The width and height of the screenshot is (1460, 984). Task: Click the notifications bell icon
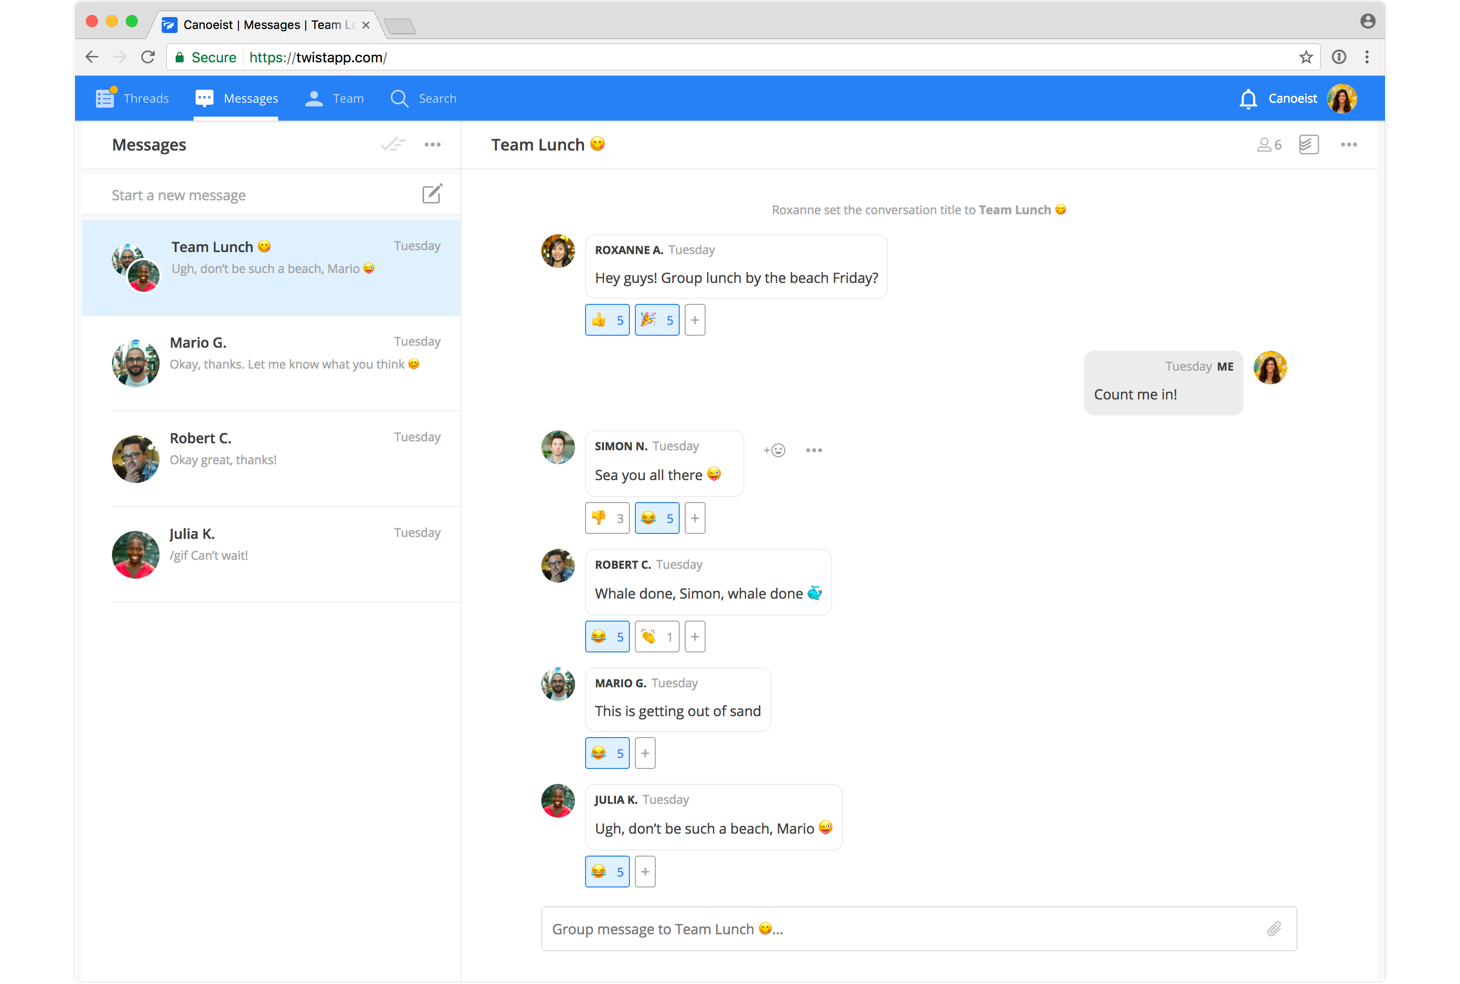click(1248, 98)
